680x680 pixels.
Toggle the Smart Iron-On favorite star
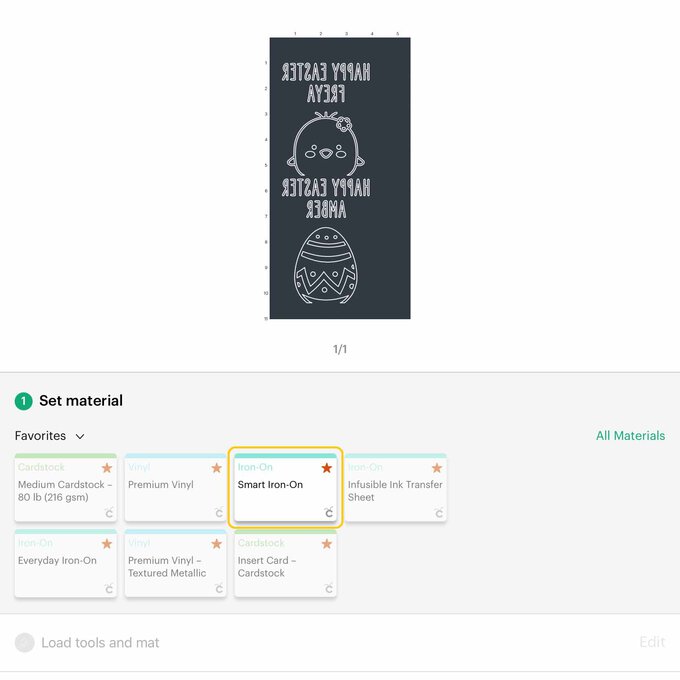click(x=327, y=468)
